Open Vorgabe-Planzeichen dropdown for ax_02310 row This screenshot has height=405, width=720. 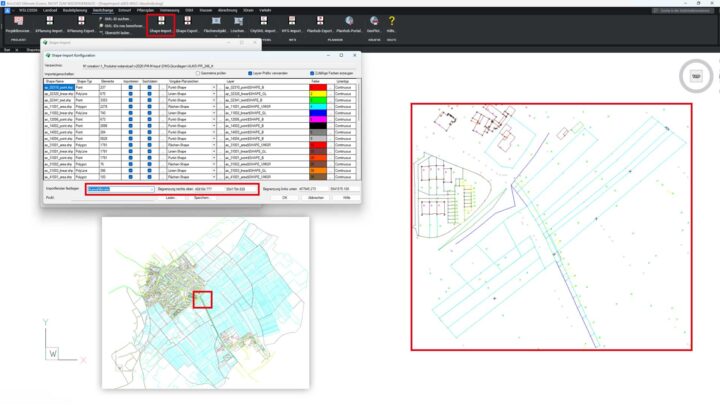coord(214,87)
